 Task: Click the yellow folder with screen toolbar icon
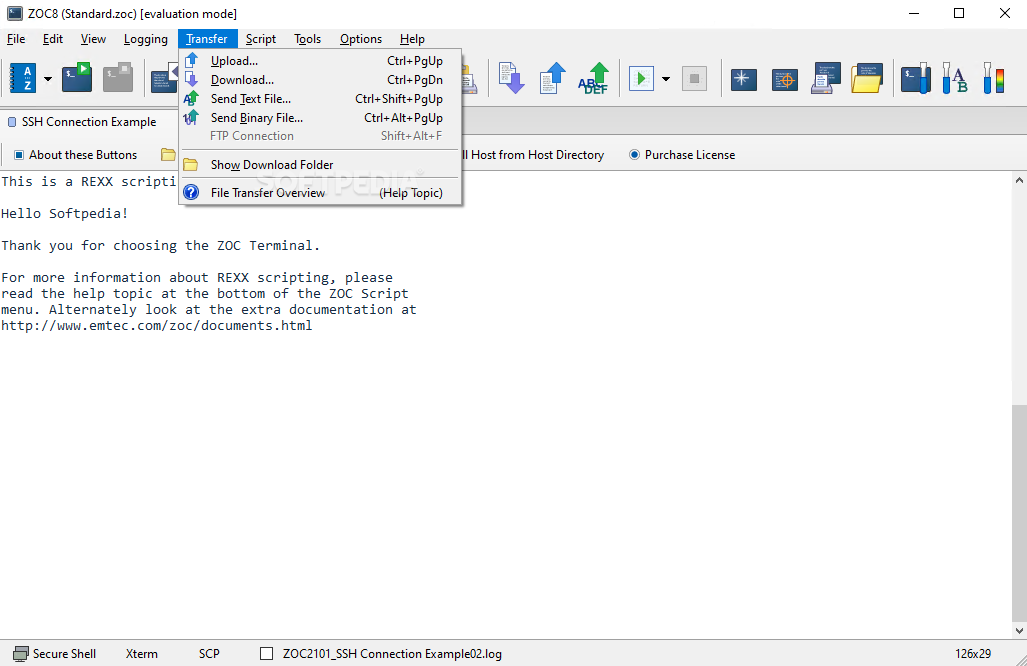click(867, 79)
